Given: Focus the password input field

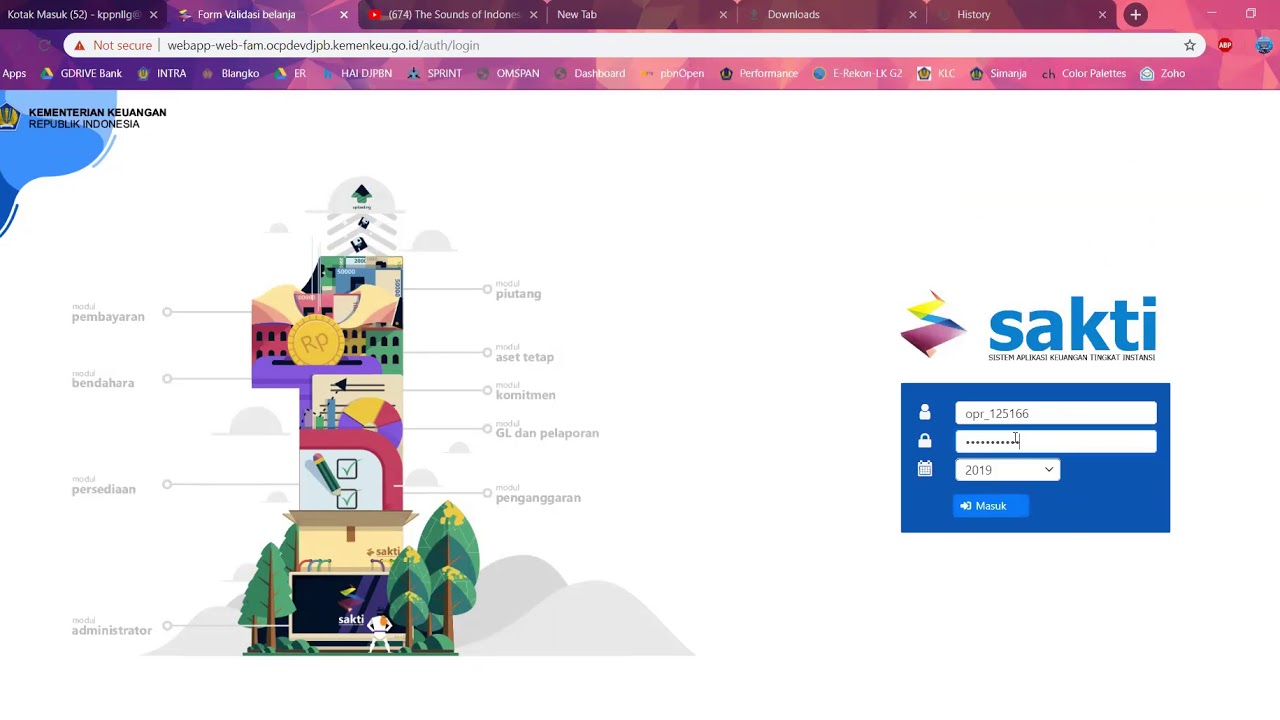Looking at the screenshot, I should (x=1056, y=441).
